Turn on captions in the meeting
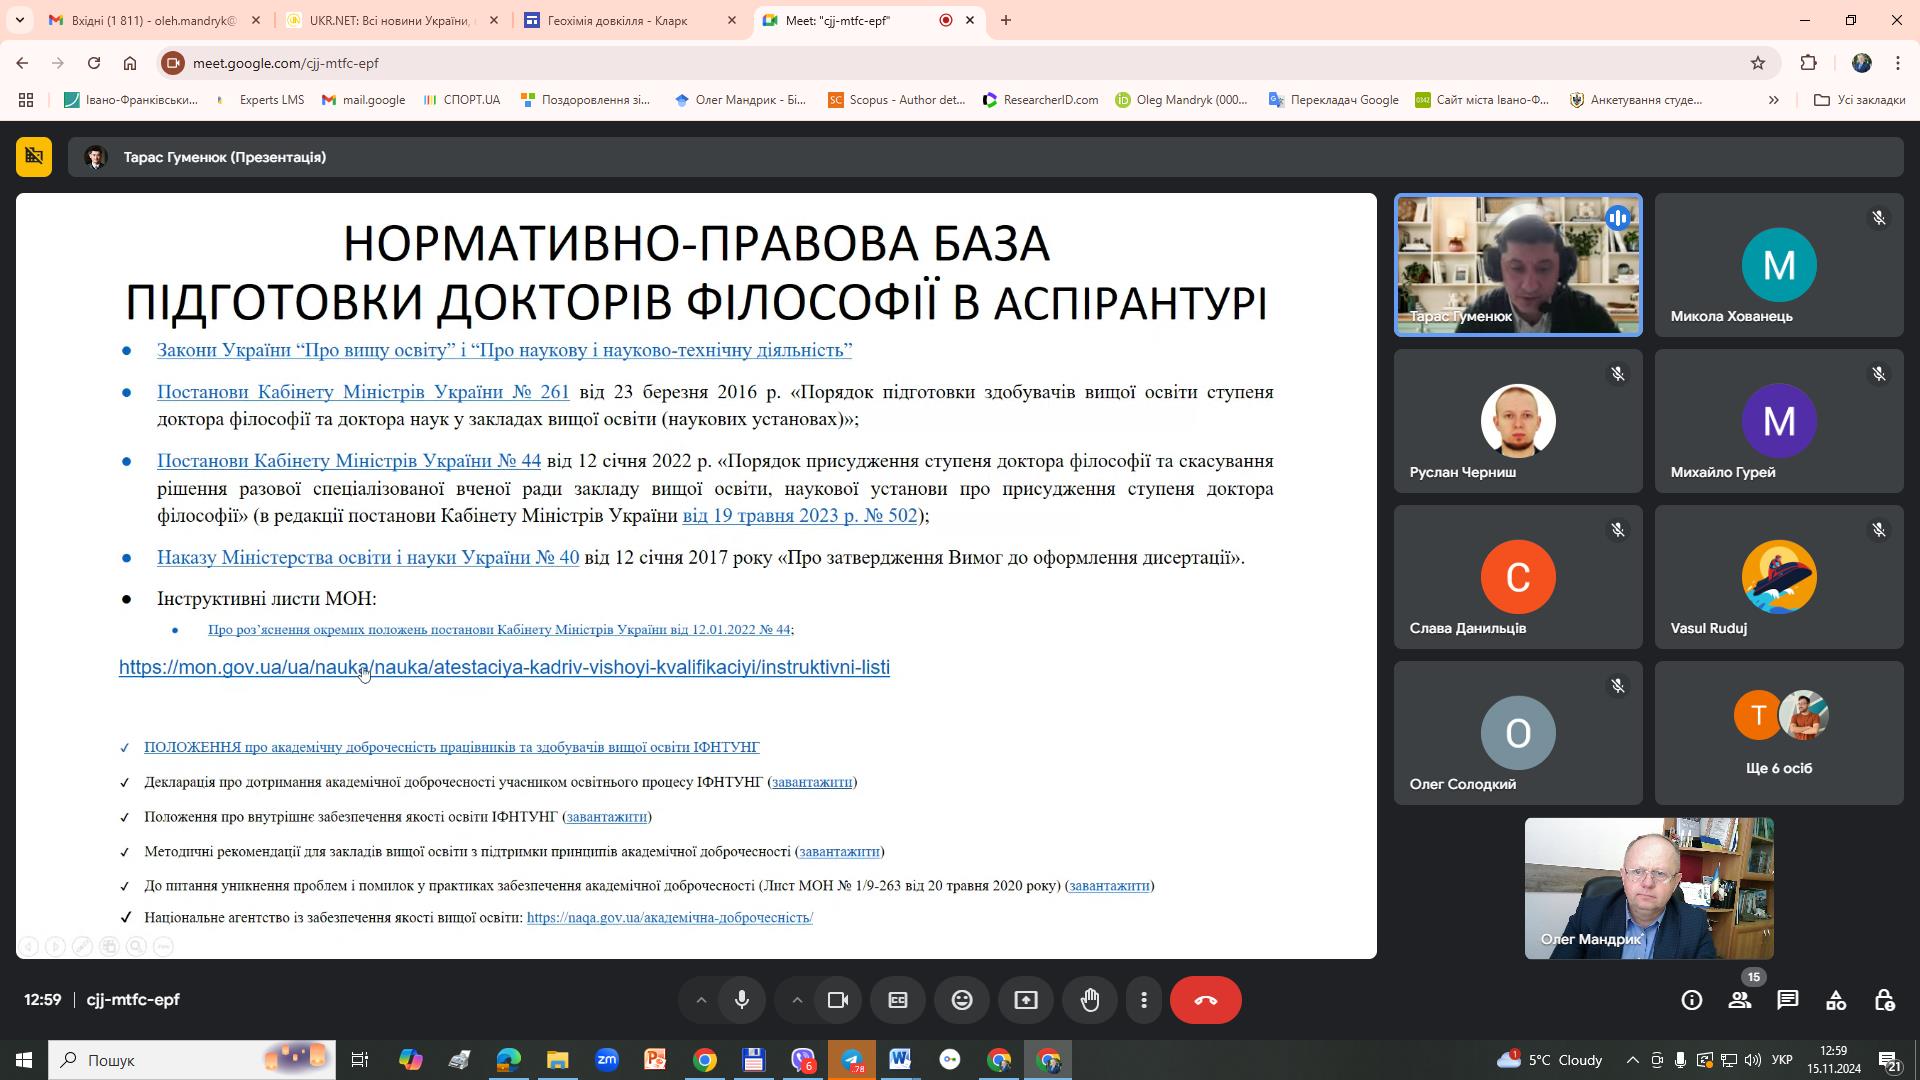Screen dimensions: 1920x1080 [898, 999]
